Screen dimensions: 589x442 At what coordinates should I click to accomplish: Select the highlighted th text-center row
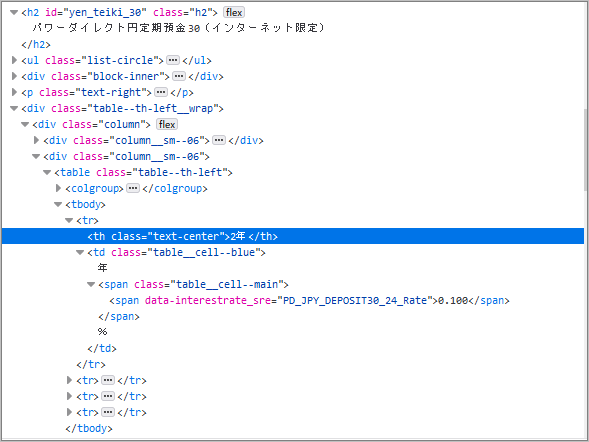click(x=293, y=236)
